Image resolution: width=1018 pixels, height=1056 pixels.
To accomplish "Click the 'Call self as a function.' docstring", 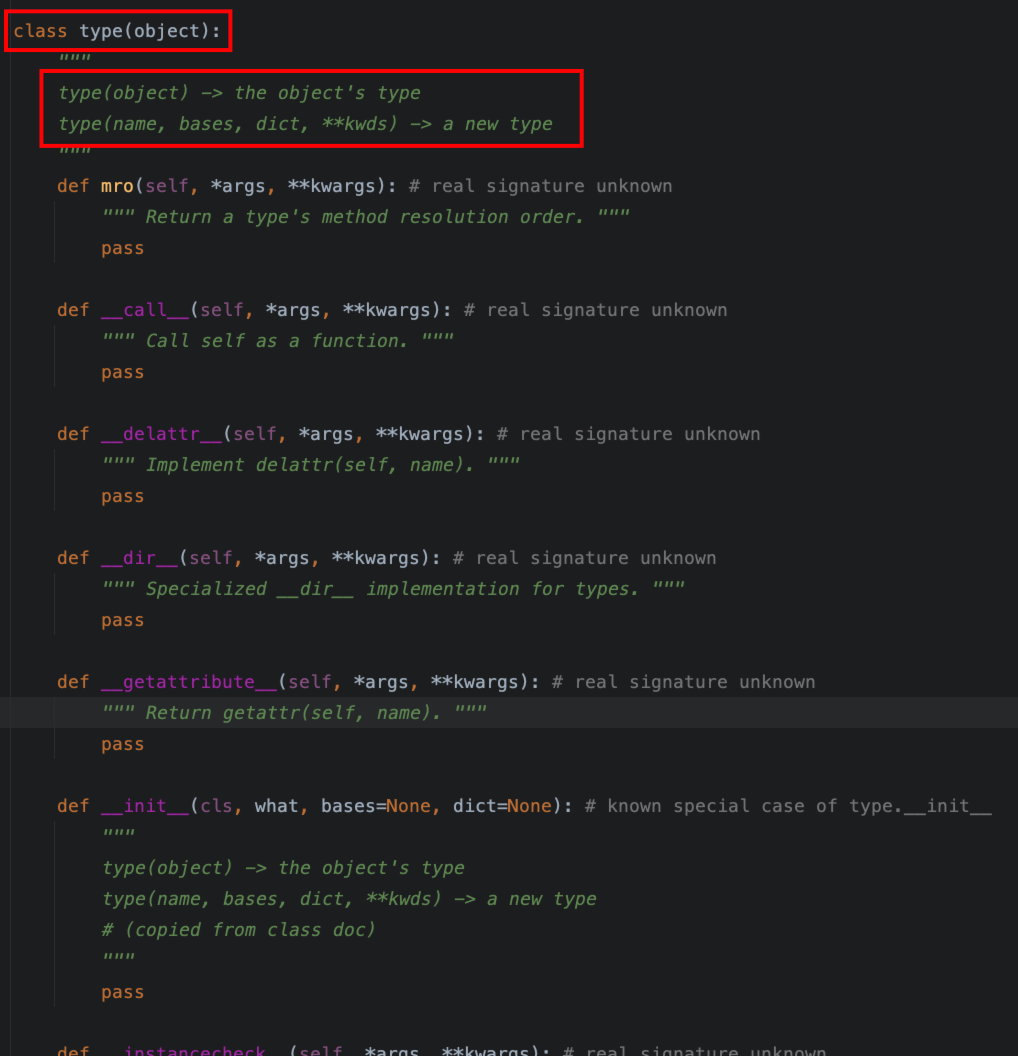I will (x=277, y=341).
